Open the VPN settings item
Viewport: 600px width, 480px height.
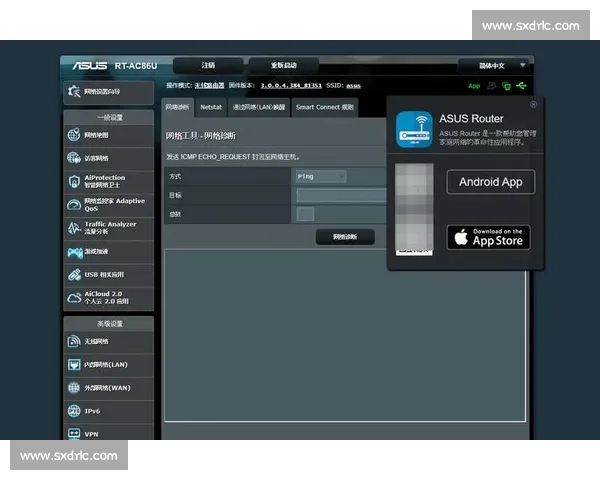pos(108,434)
